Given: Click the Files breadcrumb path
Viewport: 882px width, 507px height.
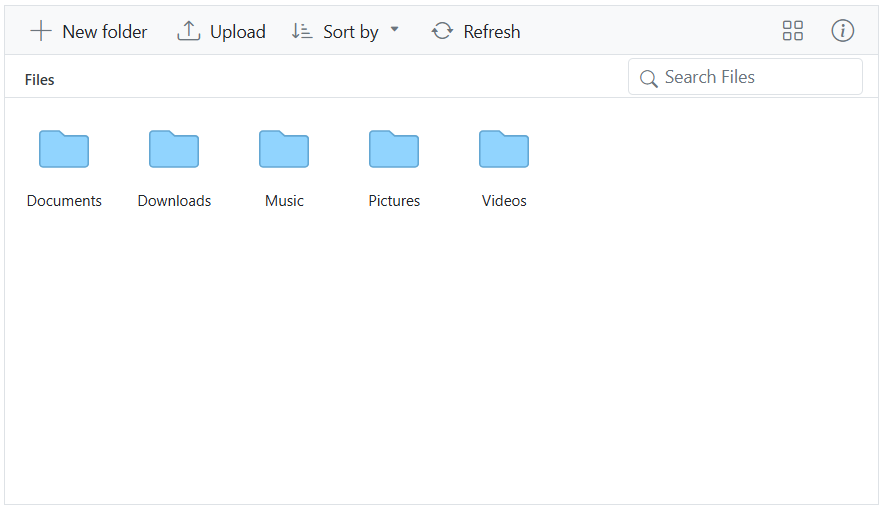Looking at the screenshot, I should 40,80.
